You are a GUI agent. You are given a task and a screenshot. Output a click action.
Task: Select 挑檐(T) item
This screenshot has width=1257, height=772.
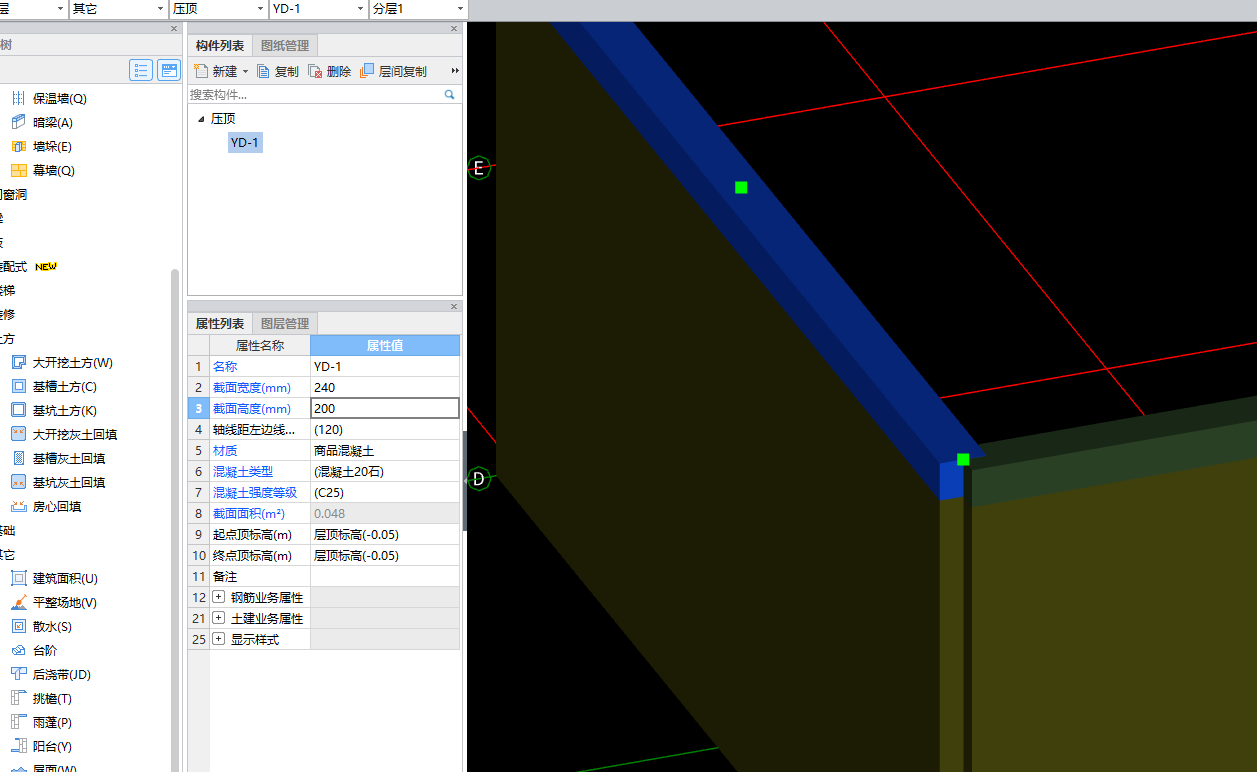(52, 699)
